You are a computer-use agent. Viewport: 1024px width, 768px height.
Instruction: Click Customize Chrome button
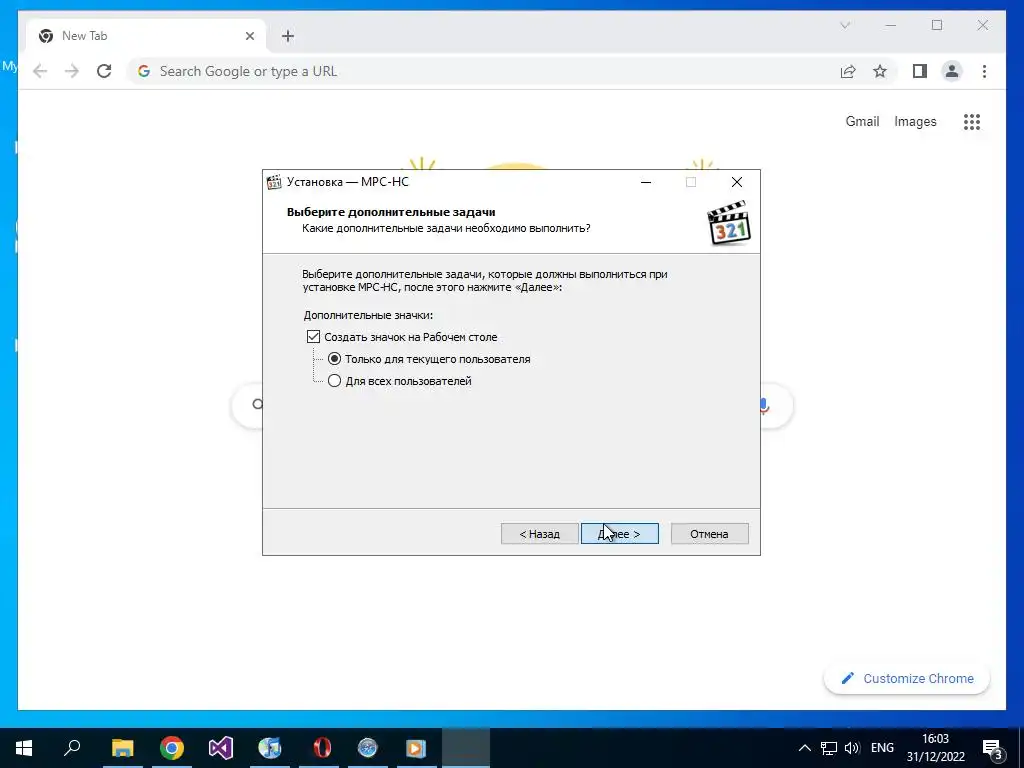click(x=907, y=679)
